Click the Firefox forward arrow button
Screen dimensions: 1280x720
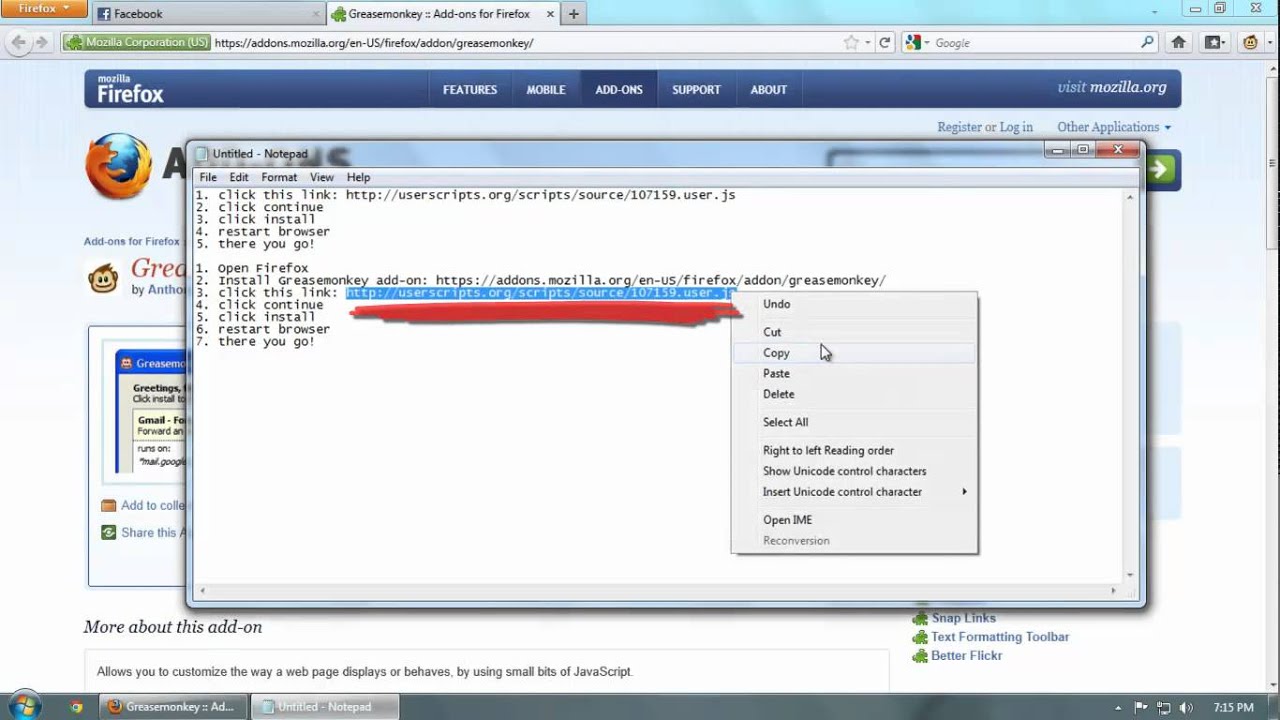(x=42, y=43)
